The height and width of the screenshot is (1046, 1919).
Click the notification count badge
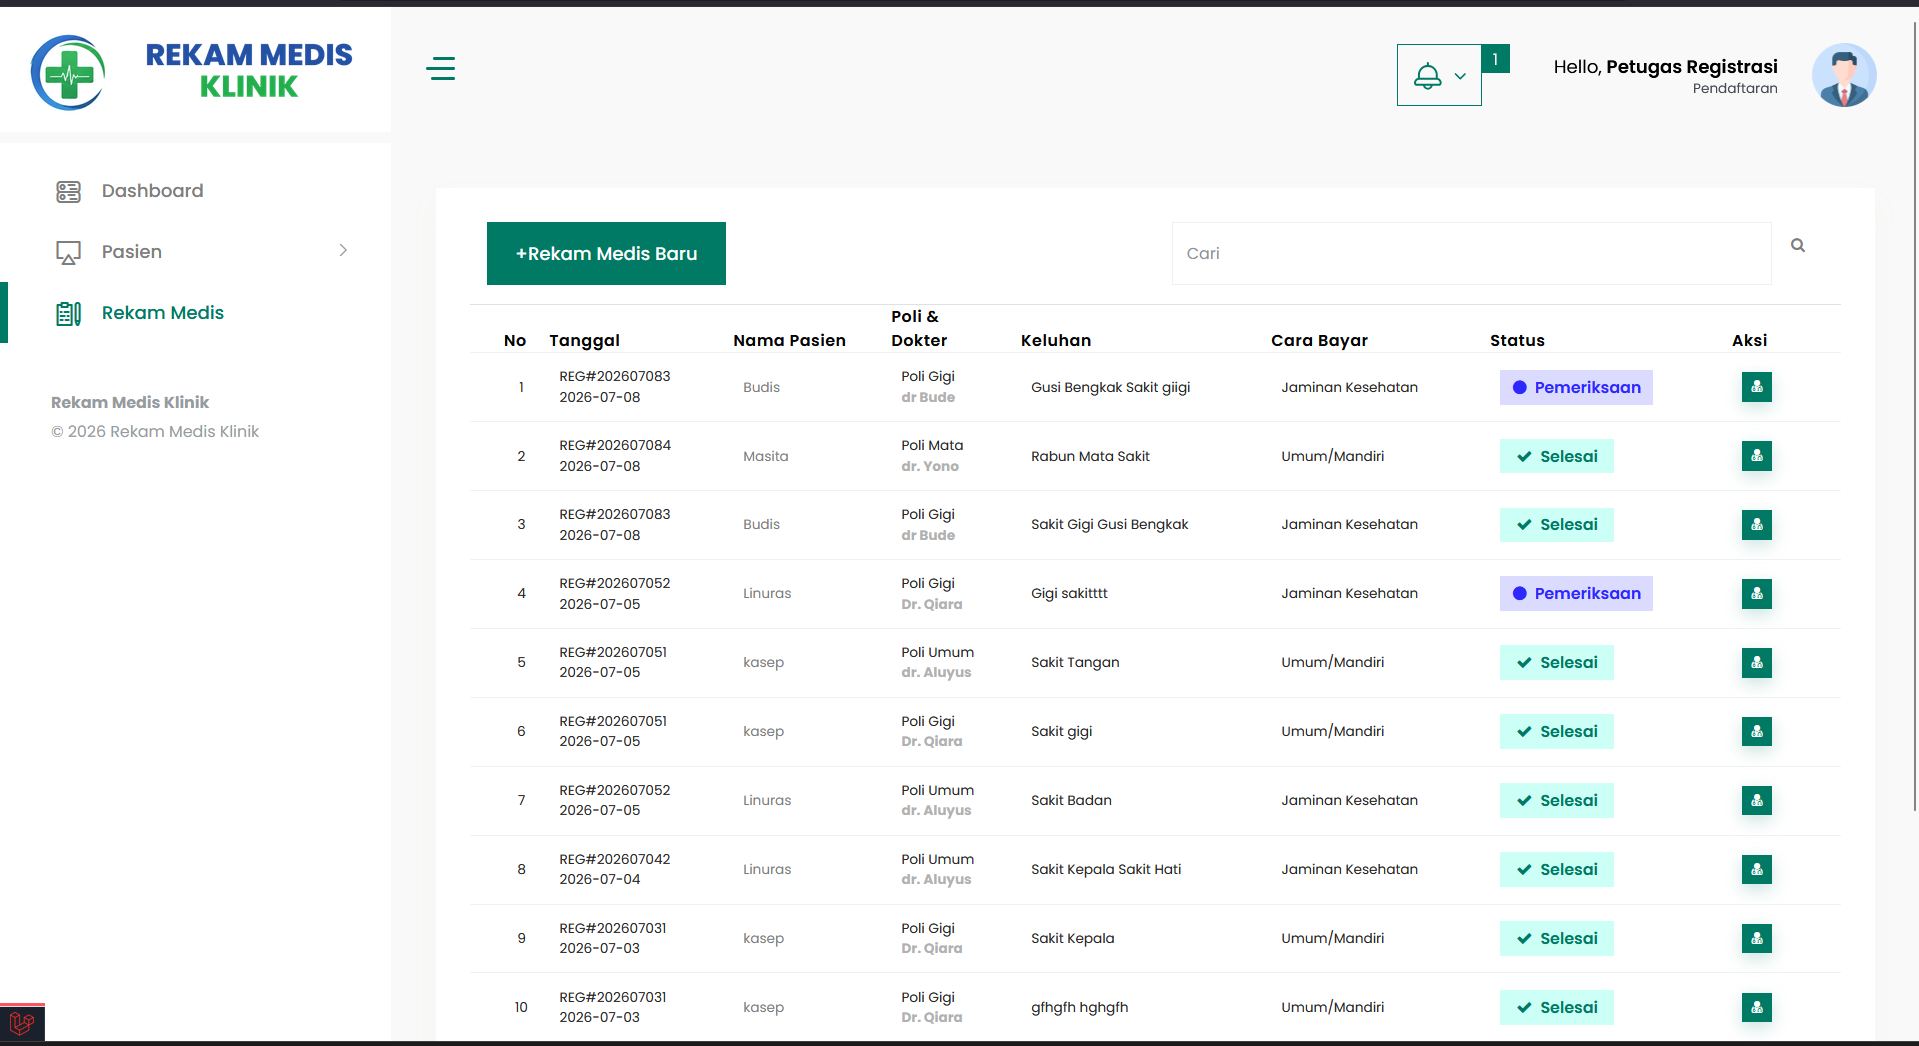click(1495, 59)
